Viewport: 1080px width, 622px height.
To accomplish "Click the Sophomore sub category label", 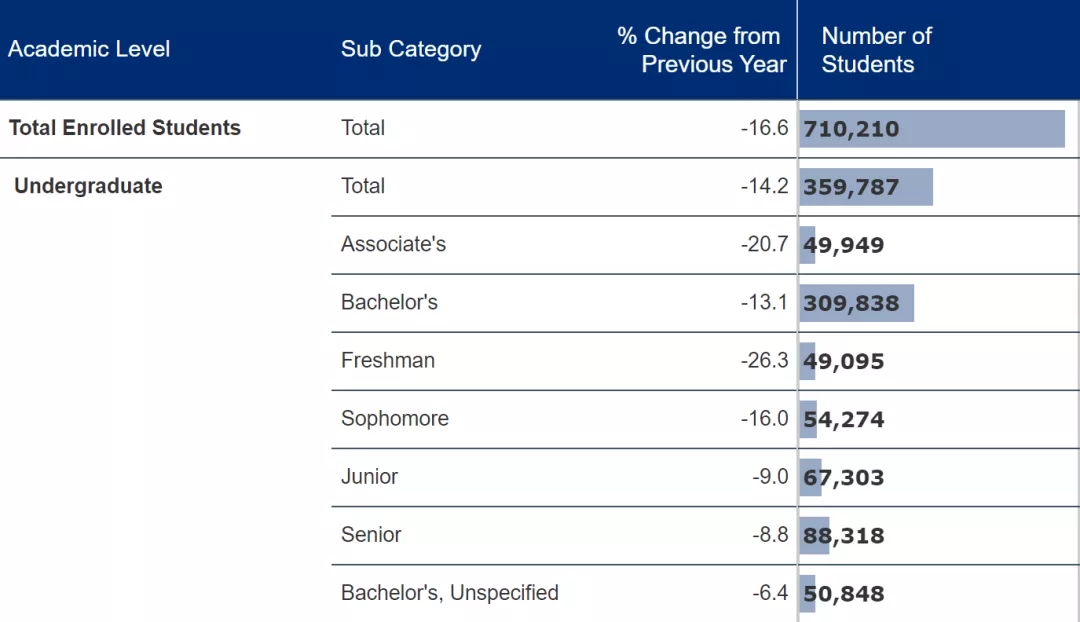I will click(395, 418).
